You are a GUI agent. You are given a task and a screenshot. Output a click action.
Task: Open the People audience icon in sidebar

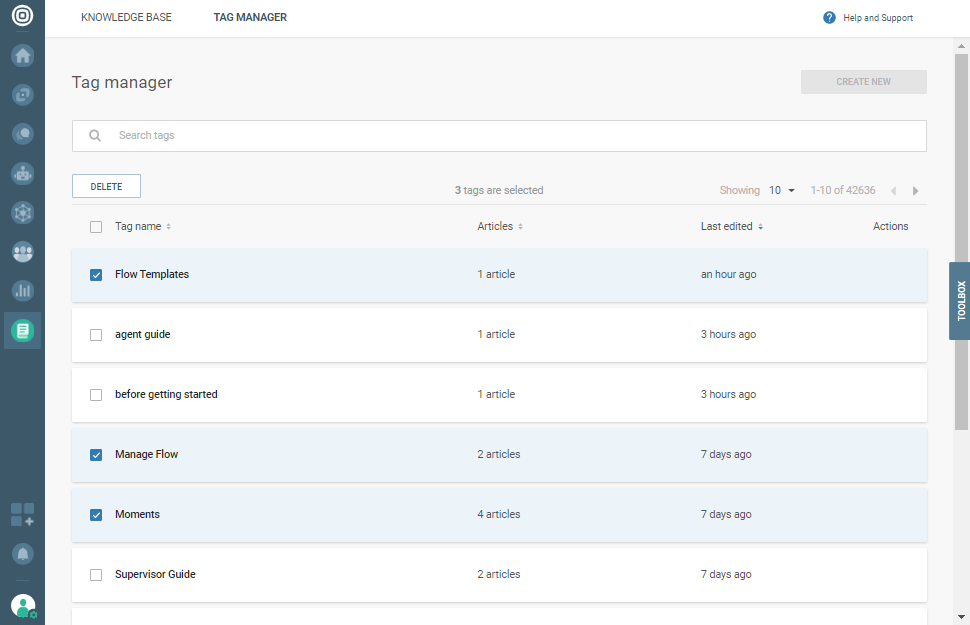click(22, 252)
